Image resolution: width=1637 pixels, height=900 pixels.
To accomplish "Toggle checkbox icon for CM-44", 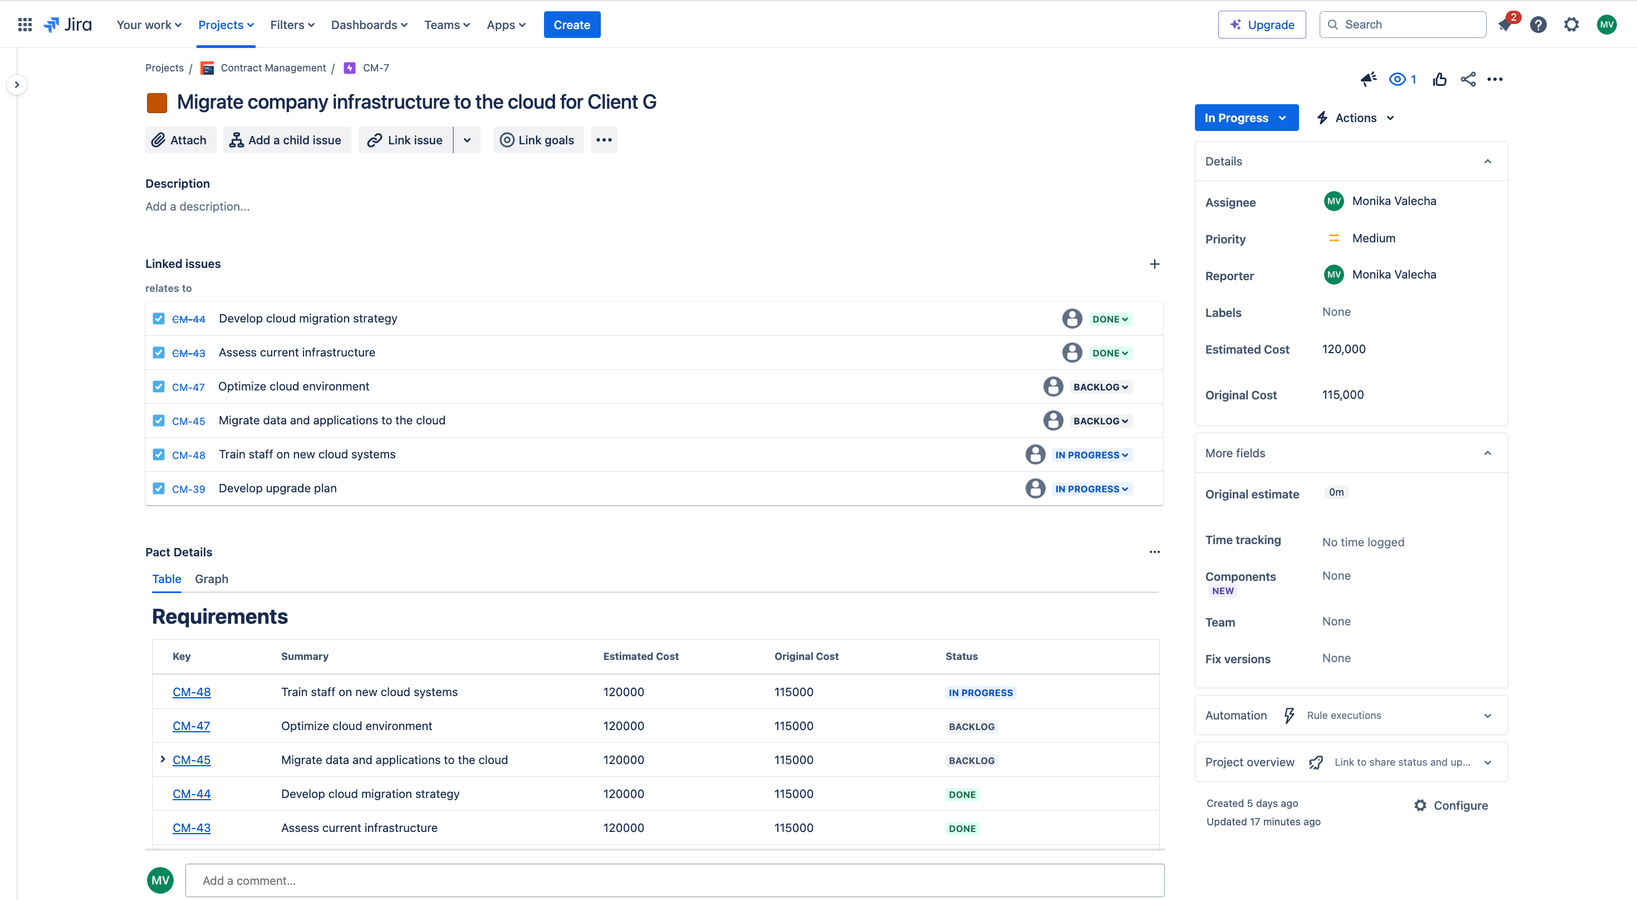I will coord(158,319).
